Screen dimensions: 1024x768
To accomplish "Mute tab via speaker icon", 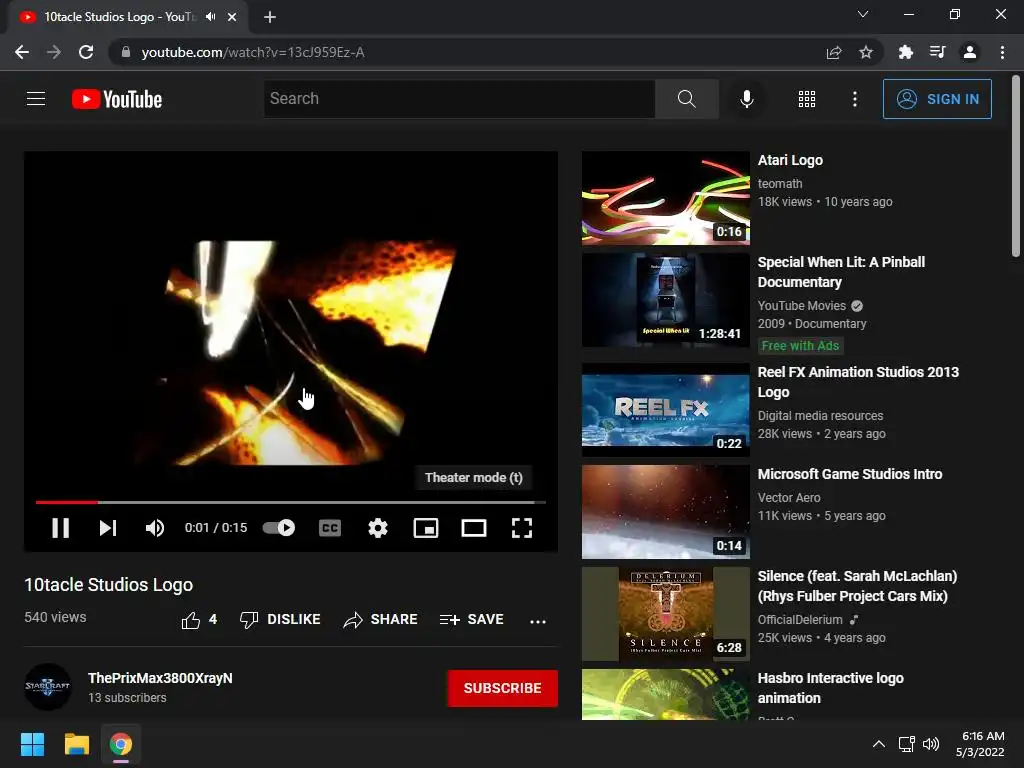I will tap(210, 17).
